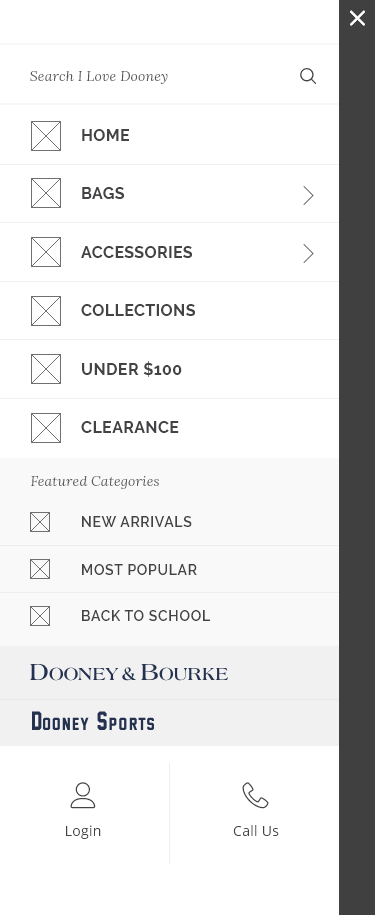Click the icon beside Back to School
This screenshot has width=375, height=915.
click(x=40, y=616)
